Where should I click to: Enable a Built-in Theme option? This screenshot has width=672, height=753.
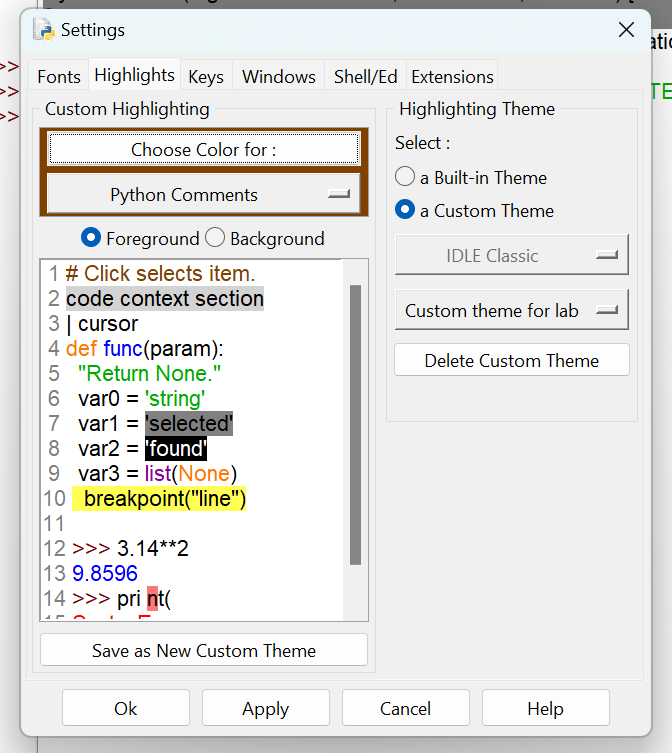click(405, 178)
